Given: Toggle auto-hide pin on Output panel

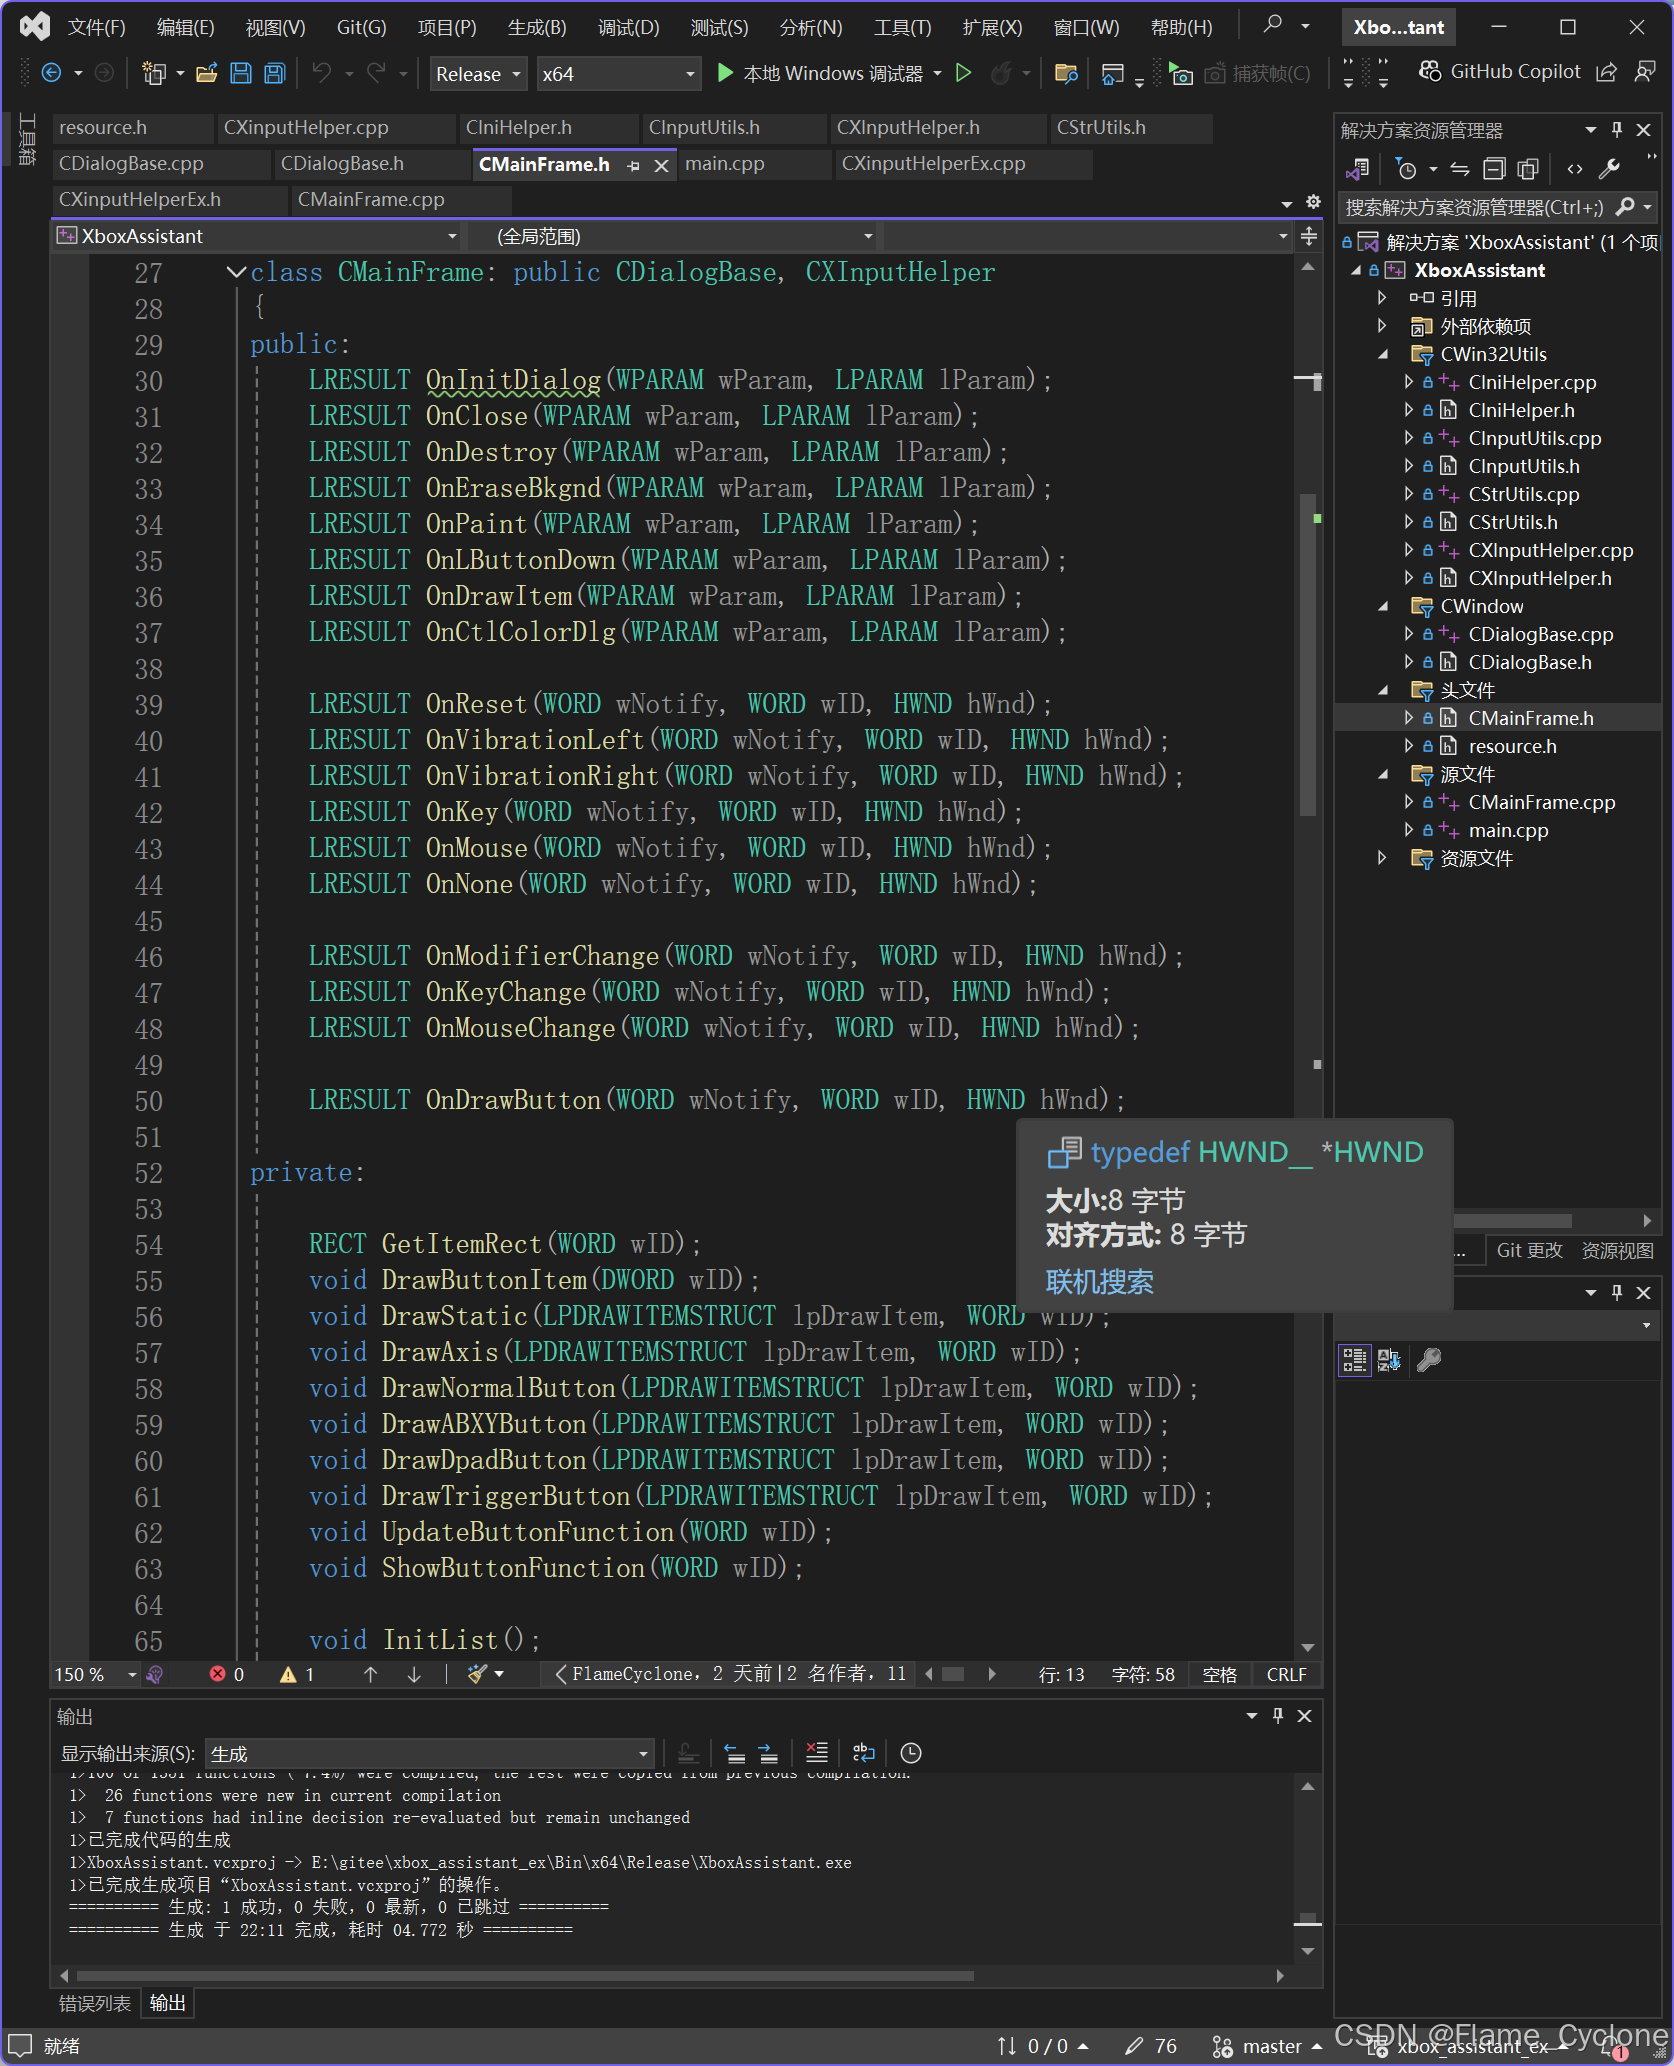Looking at the screenshot, I should tap(1278, 1716).
